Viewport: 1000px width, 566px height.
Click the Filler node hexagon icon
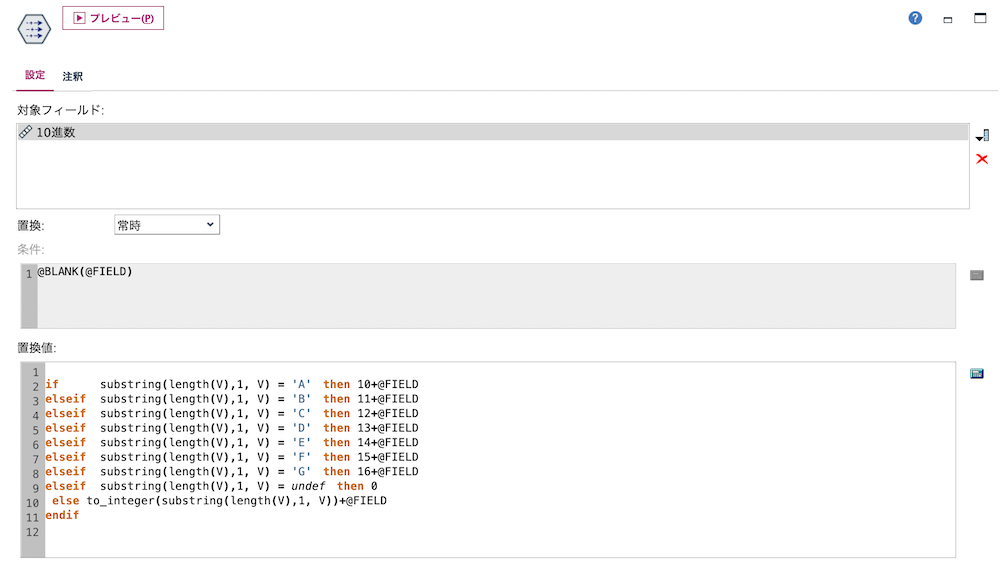coord(34,29)
